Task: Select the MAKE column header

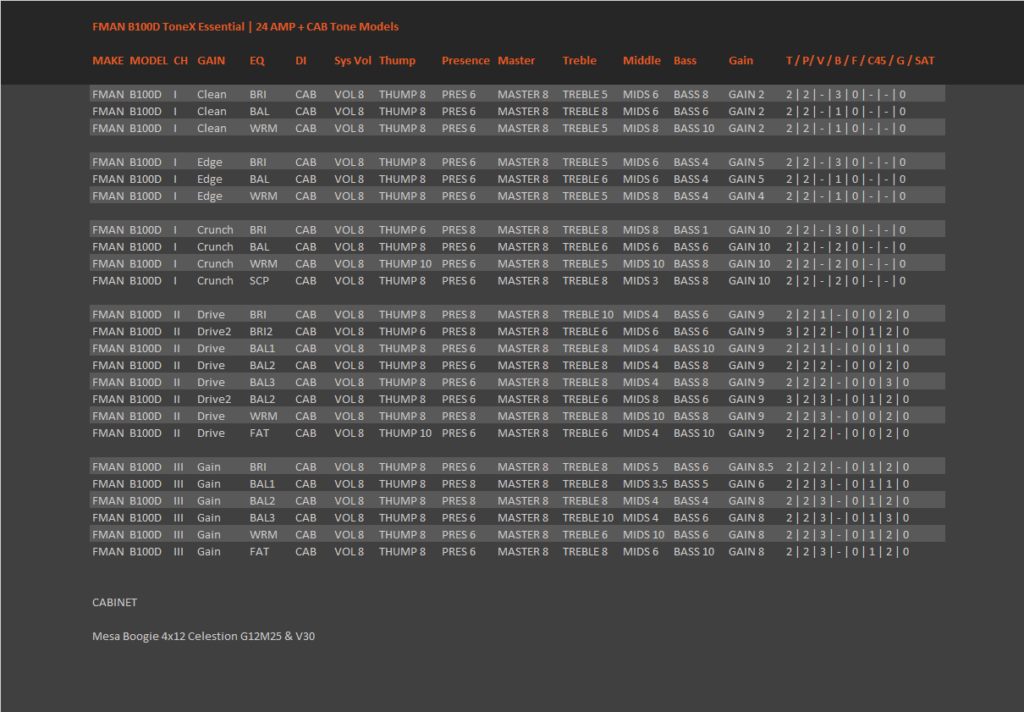Action: pos(108,61)
